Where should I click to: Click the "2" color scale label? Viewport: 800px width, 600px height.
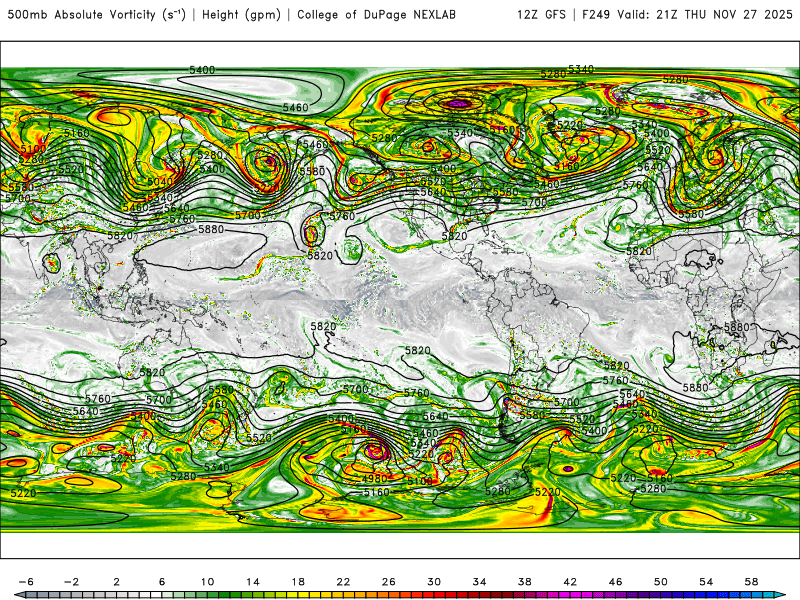pos(117,582)
